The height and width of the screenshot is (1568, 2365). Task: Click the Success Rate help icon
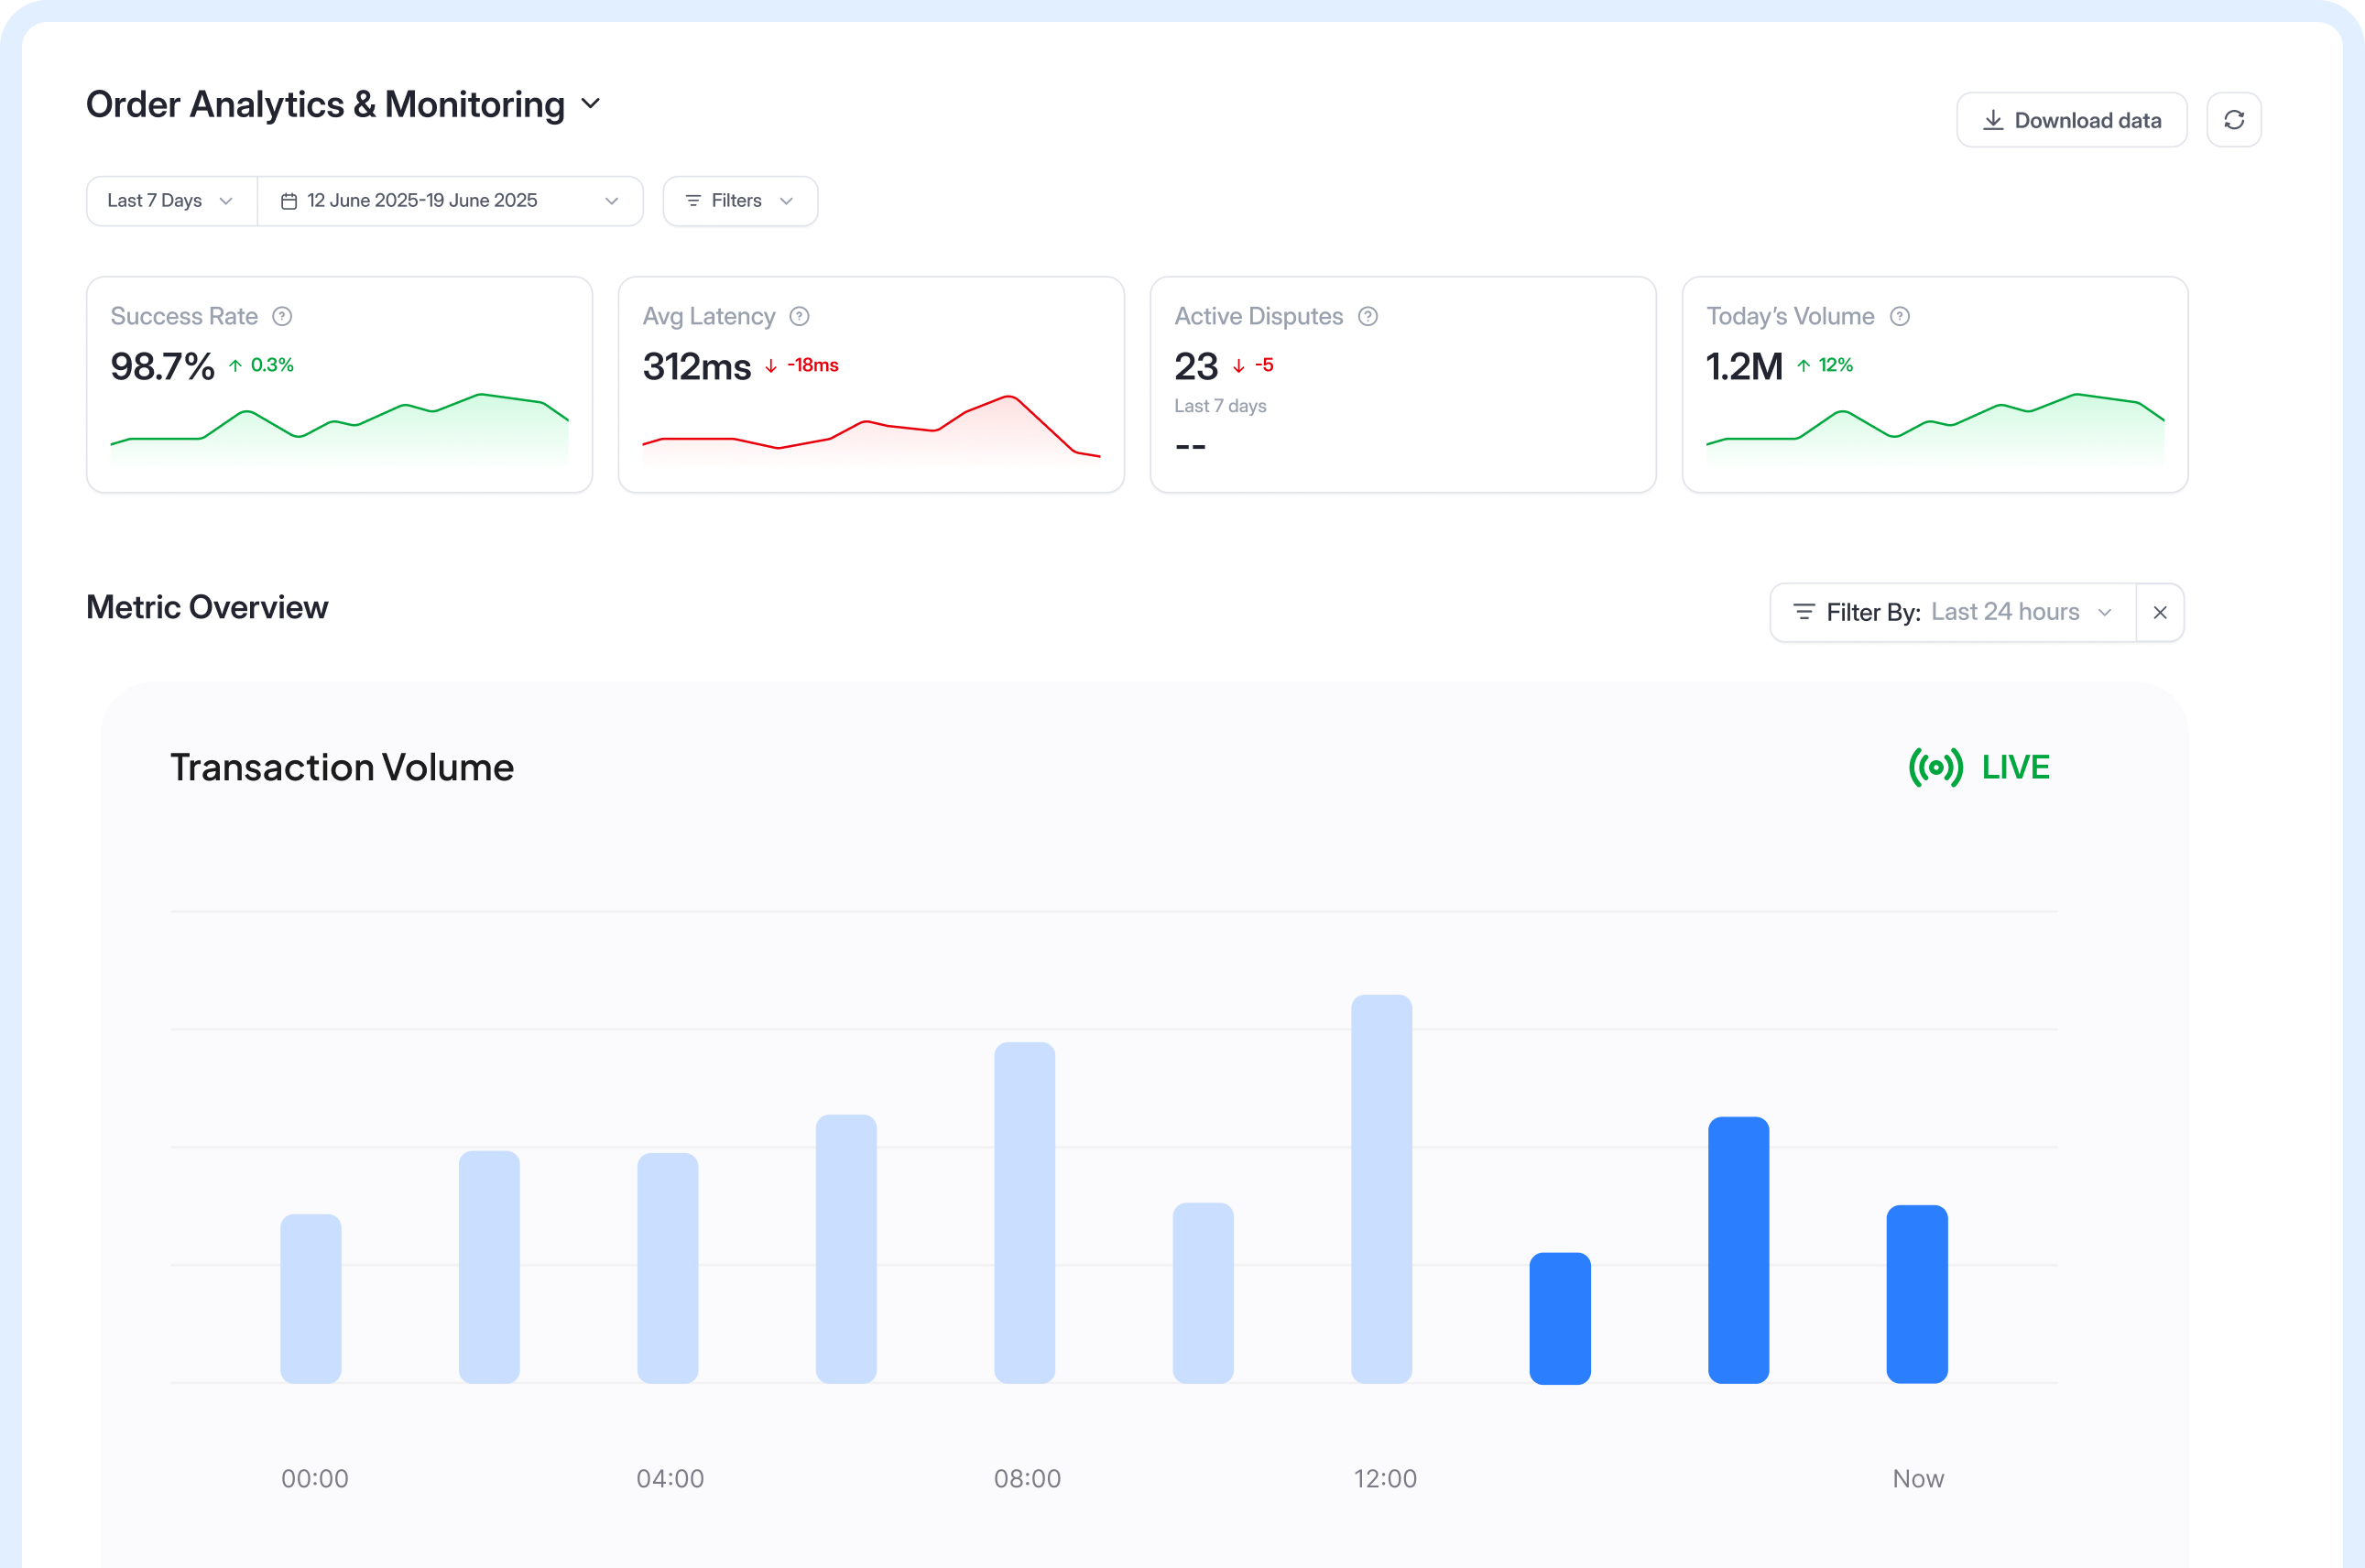[283, 316]
